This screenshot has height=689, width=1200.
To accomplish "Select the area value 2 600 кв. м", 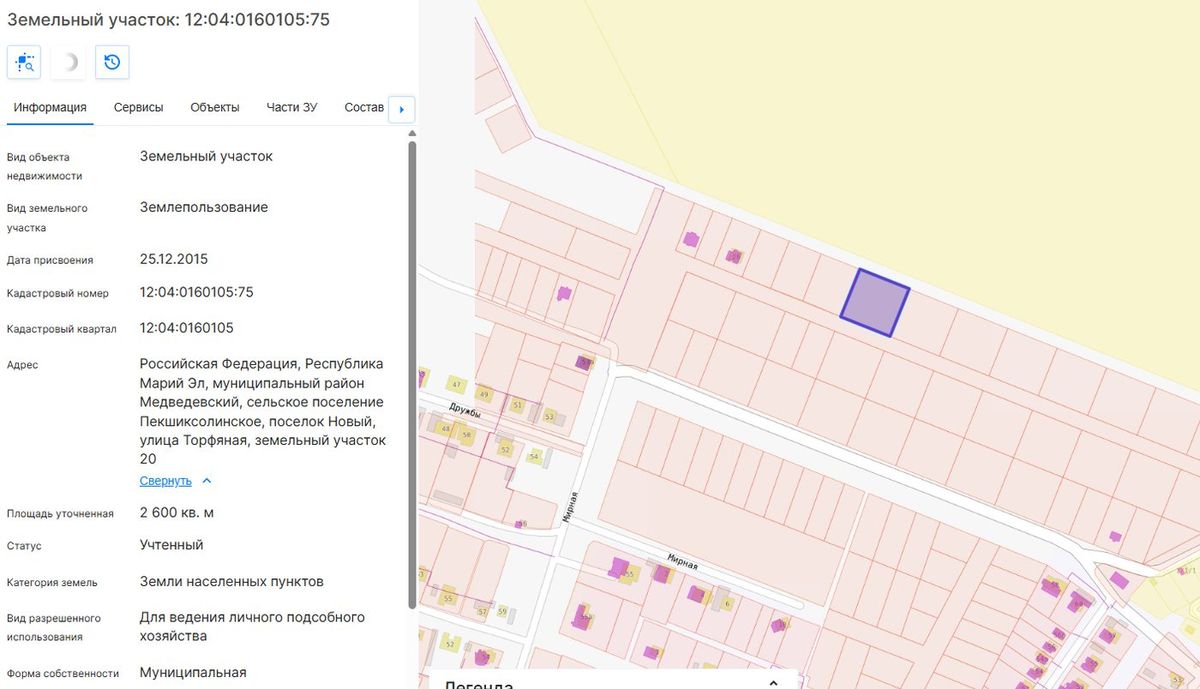I will (177, 513).
